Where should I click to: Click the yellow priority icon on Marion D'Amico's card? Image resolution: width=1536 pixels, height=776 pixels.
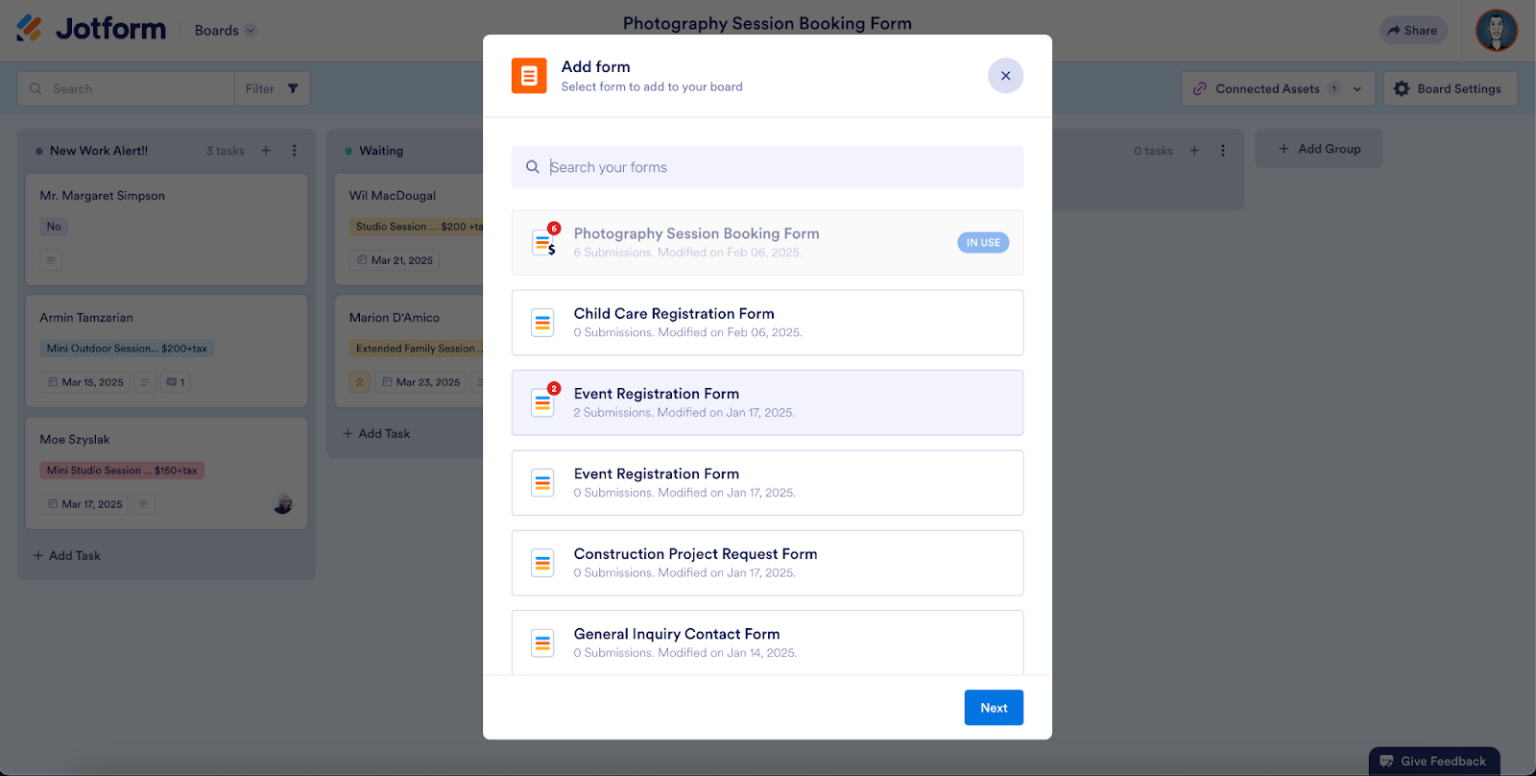coord(360,382)
